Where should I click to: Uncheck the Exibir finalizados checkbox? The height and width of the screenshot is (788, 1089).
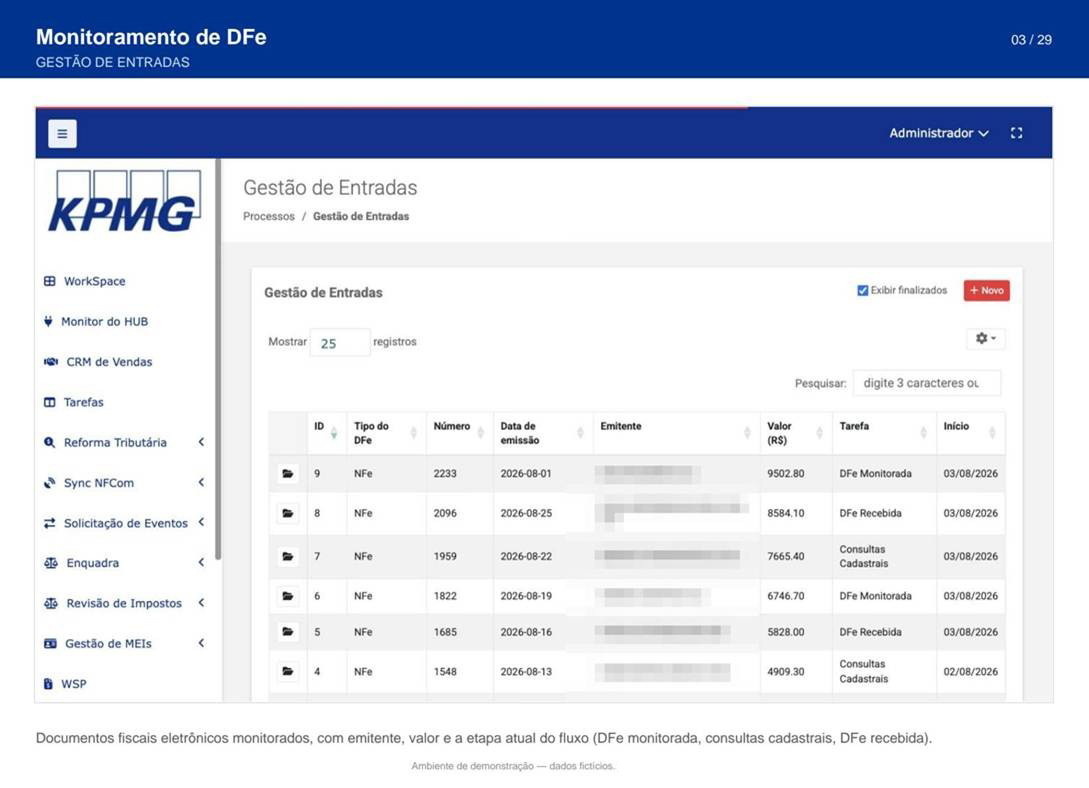(x=863, y=290)
